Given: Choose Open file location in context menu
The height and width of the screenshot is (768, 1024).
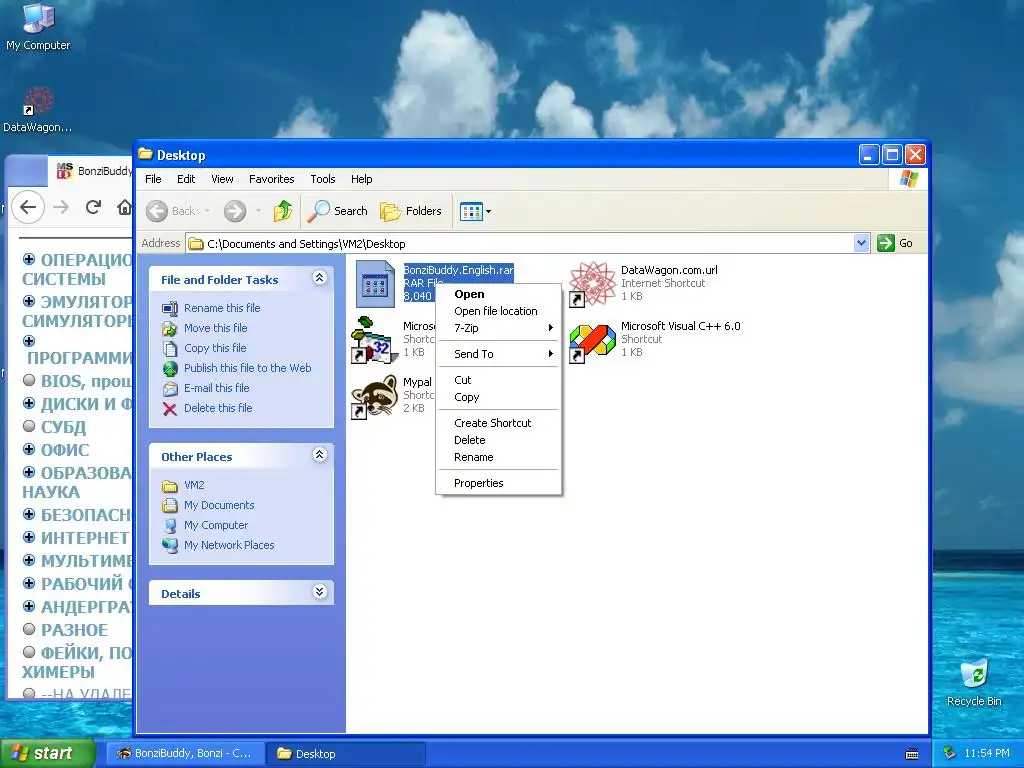Looking at the screenshot, I should pyautogui.click(x=498, y=312).
